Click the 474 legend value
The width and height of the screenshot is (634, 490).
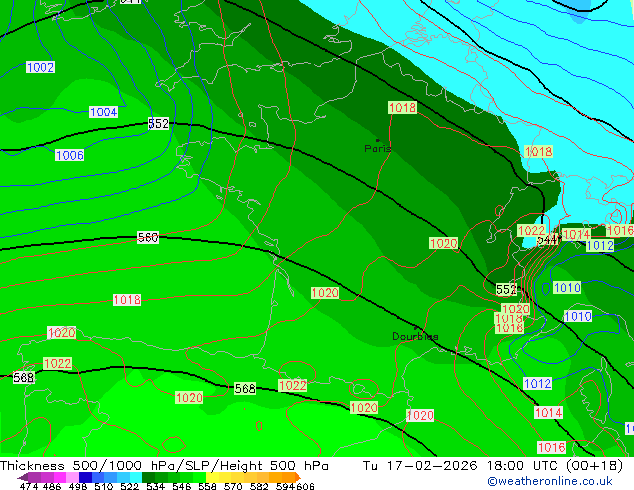tap(29, 486)
